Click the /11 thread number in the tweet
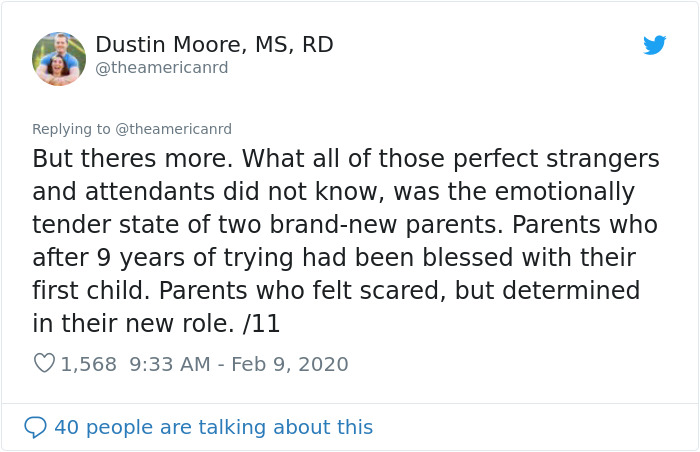Viewport: 700px width, 452px height. (262, 323)
